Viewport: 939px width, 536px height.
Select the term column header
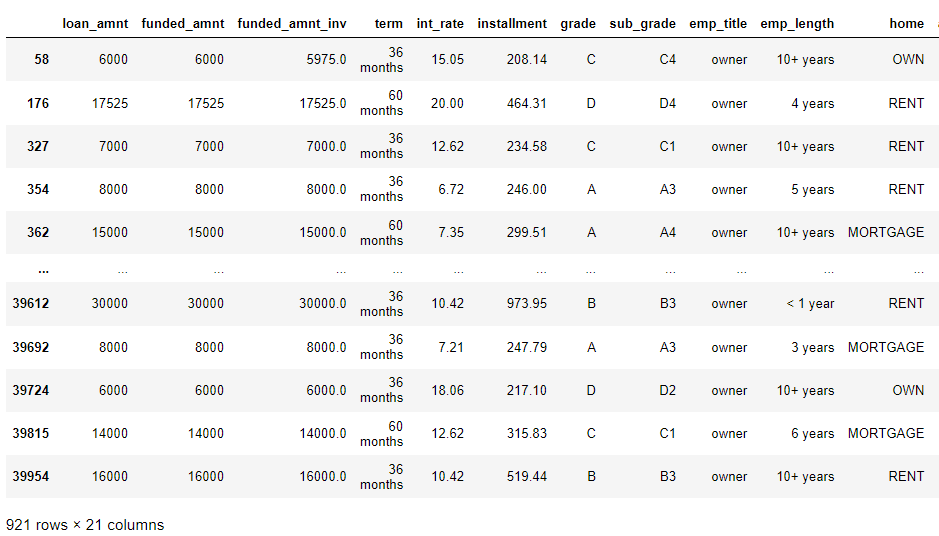click(x=389, y=23)
